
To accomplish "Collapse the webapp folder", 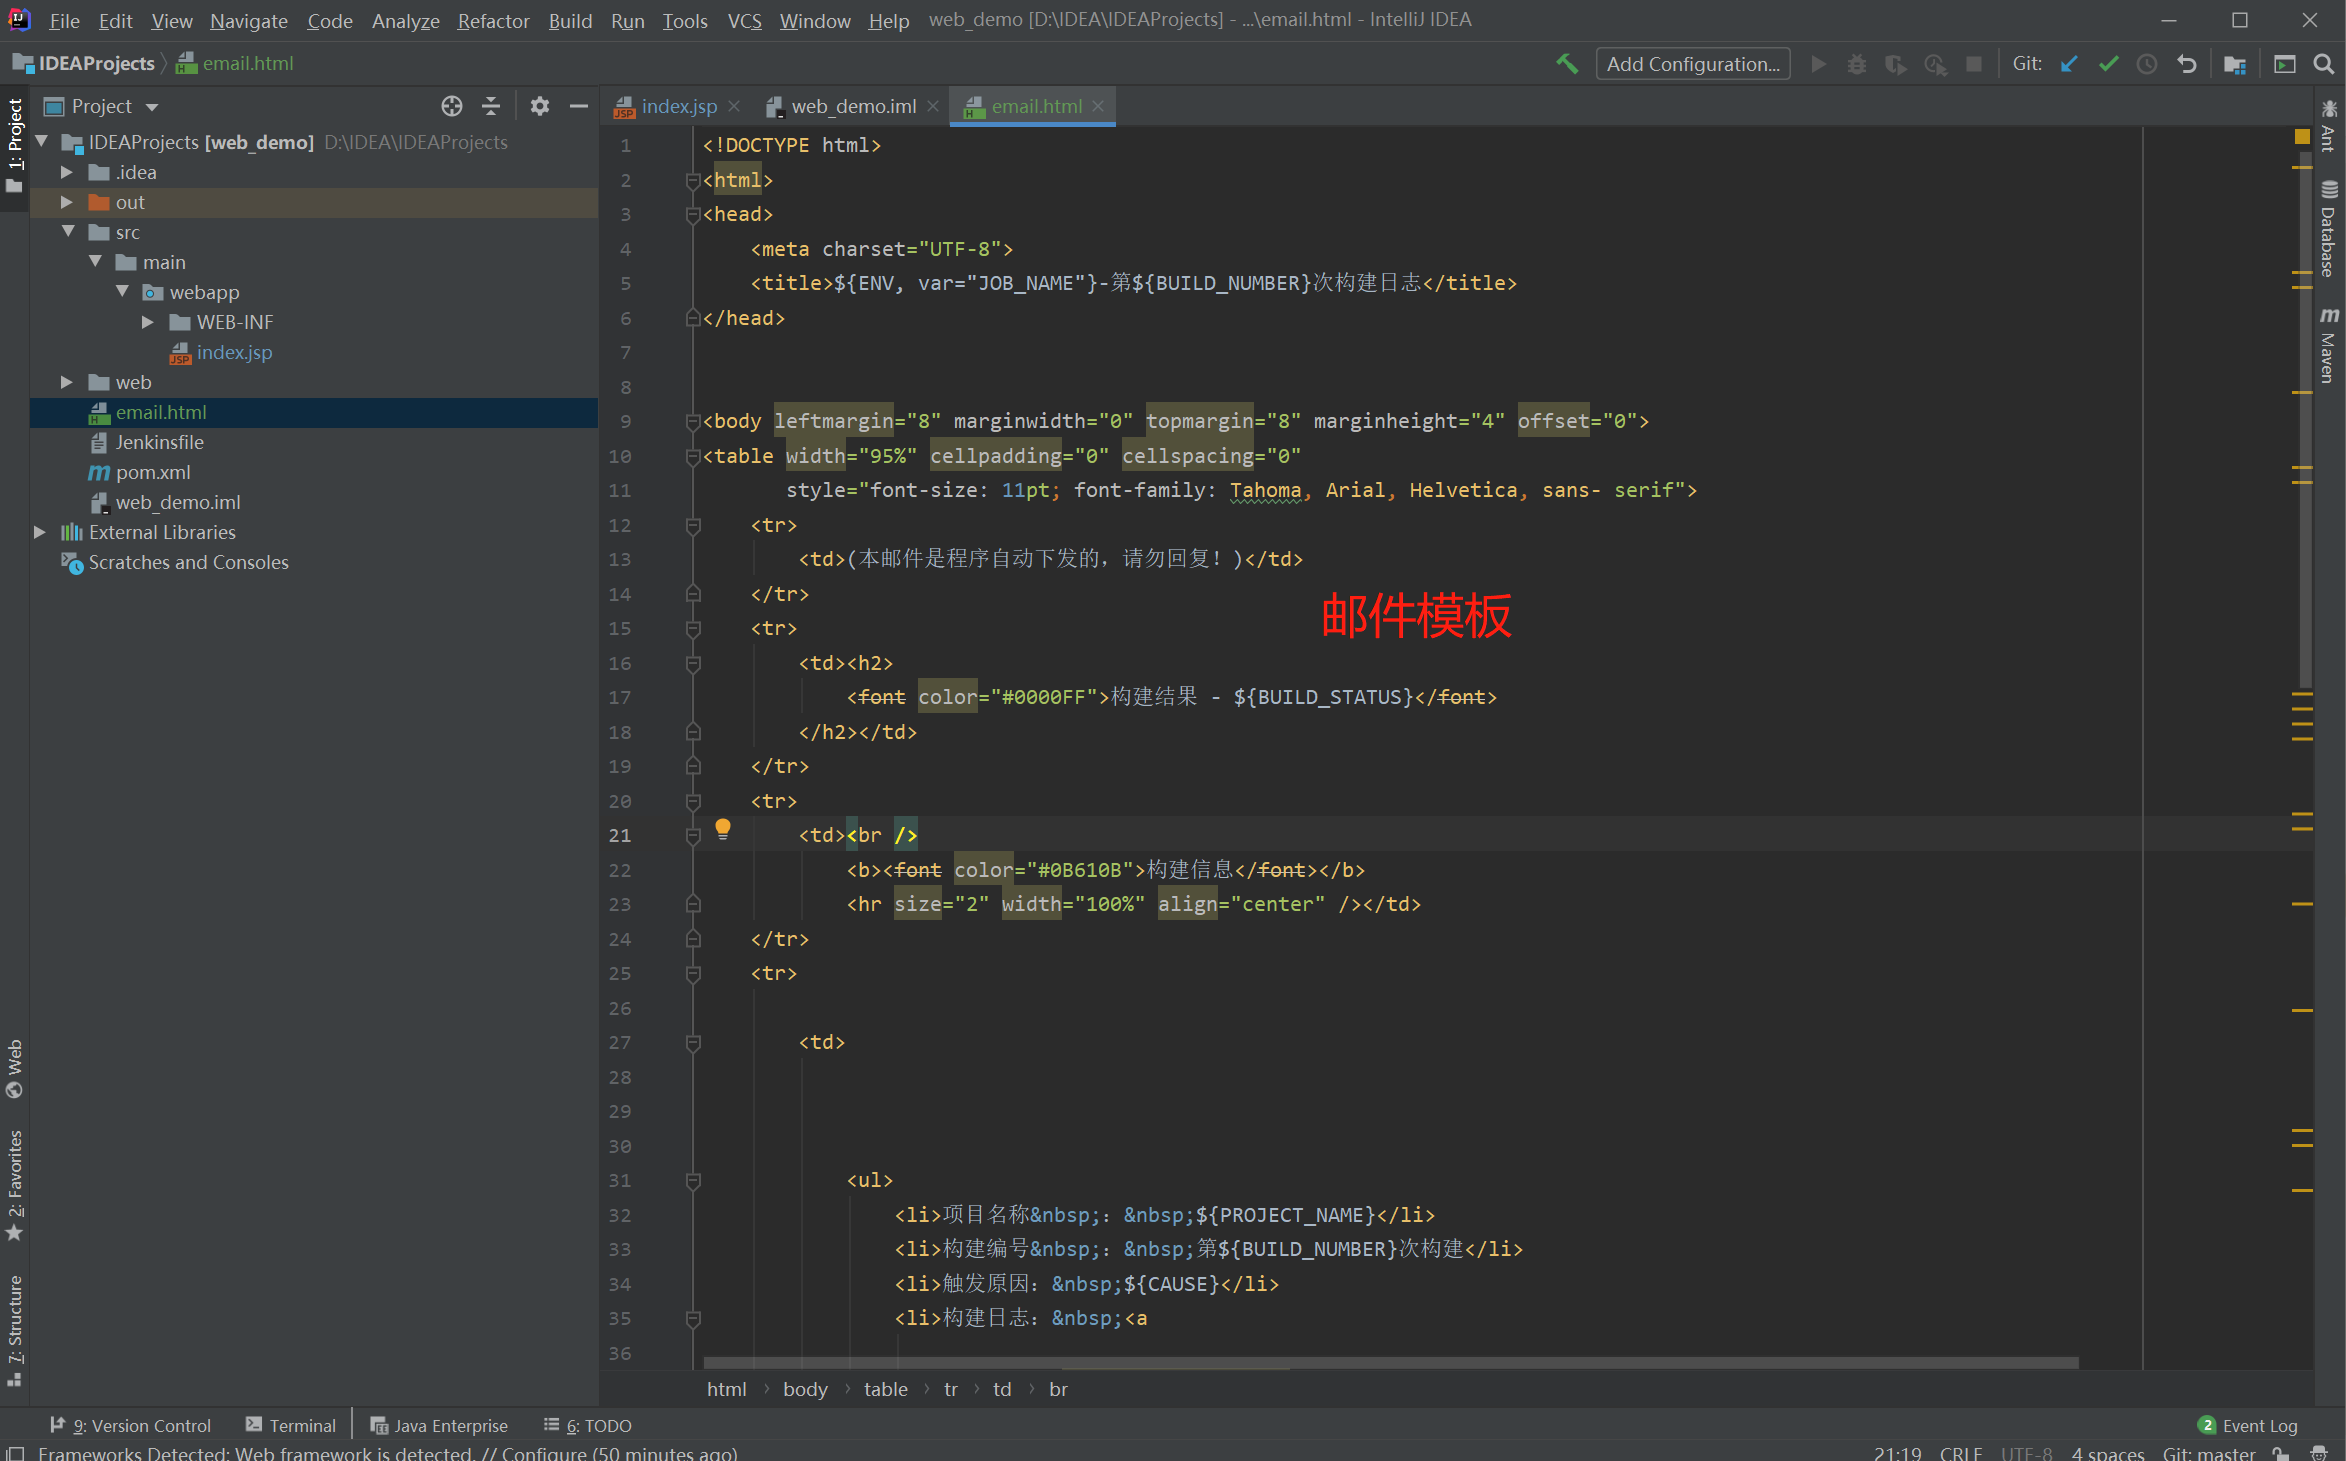I will (x=122, y=292).
